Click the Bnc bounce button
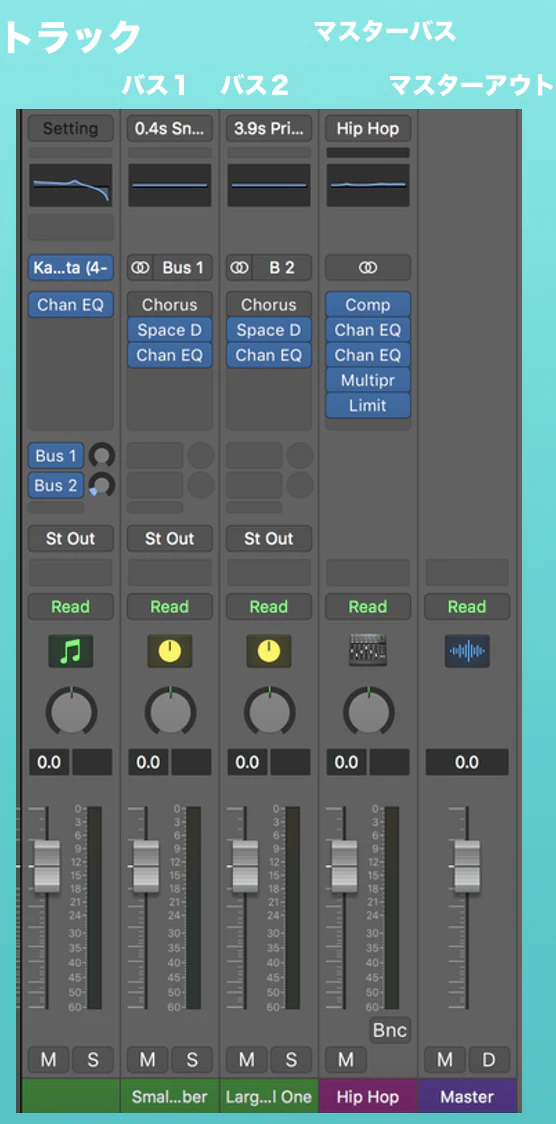Screen dimensions: 556x1124 click(x=390, y=1030)
